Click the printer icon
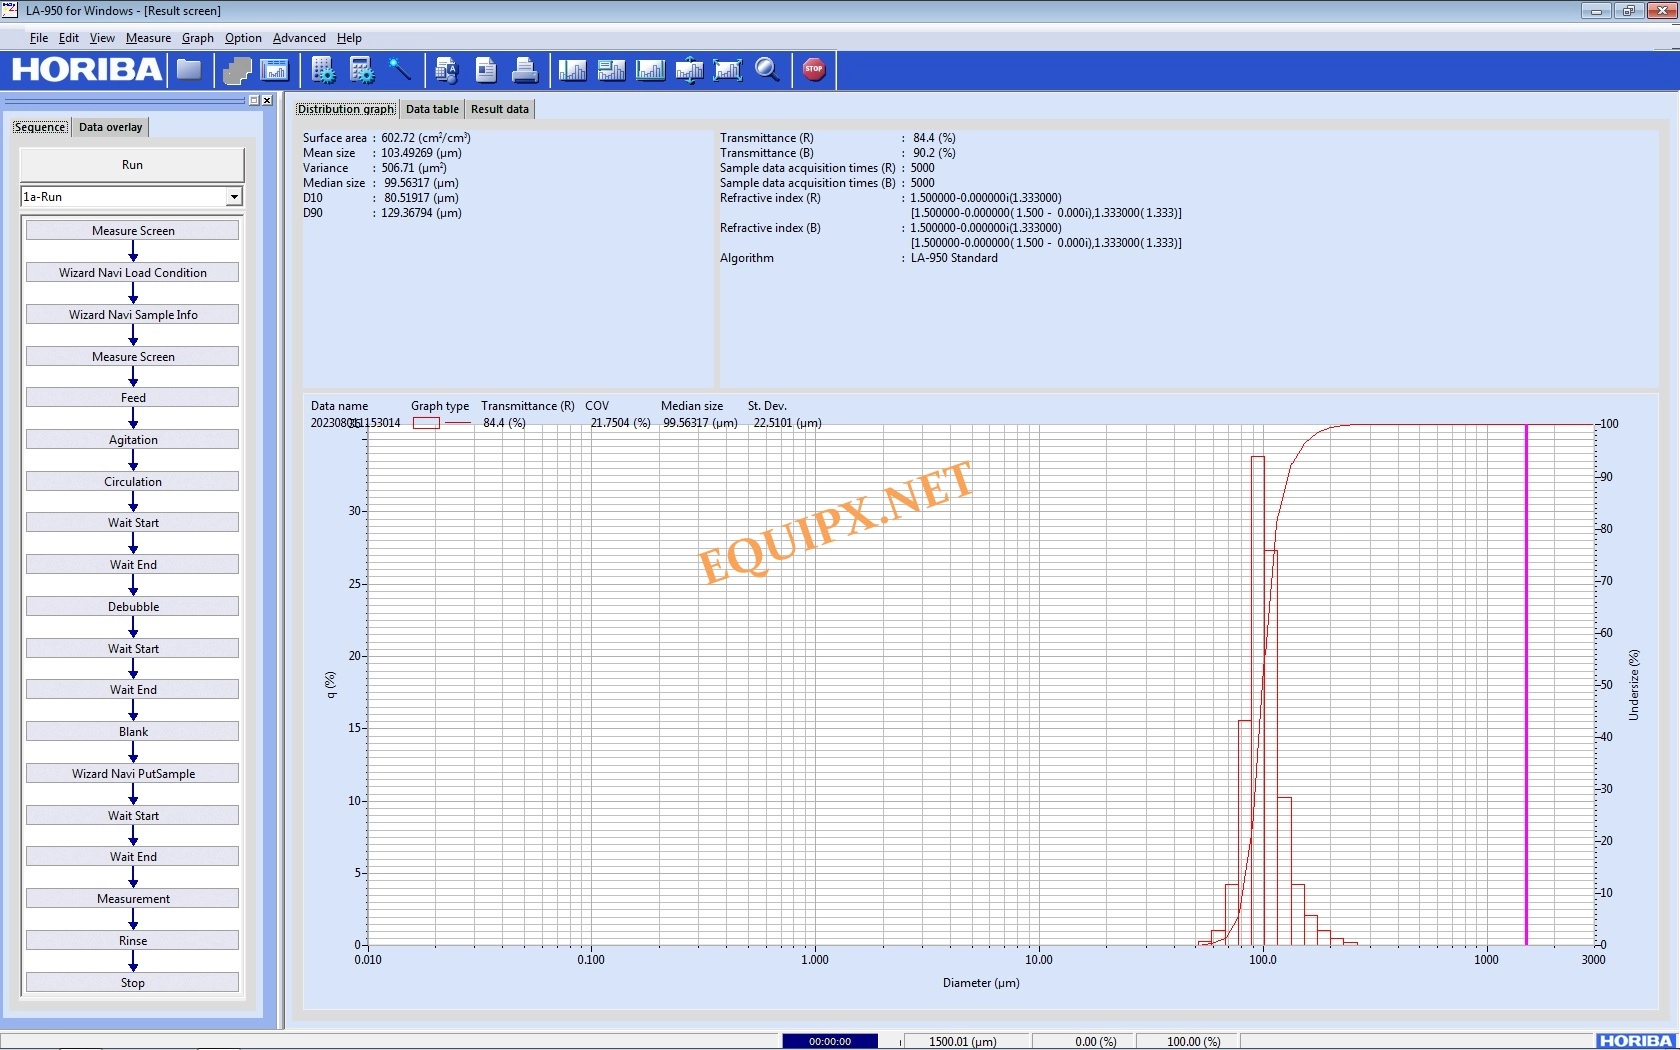This screenshot has height=1050, width=1680. pyautogui.click(x=525, y=70)
